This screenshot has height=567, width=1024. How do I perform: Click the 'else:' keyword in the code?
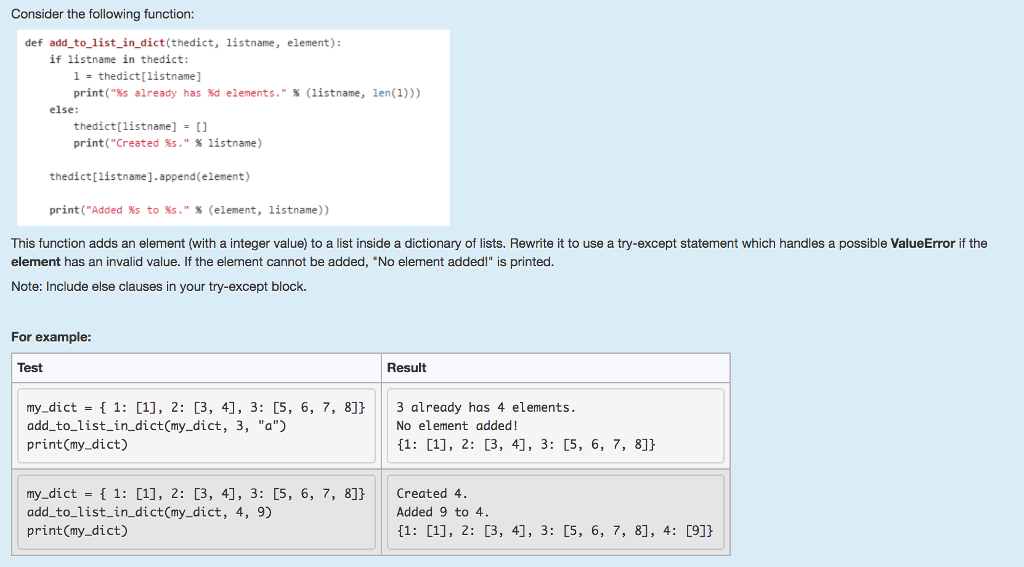64,110
